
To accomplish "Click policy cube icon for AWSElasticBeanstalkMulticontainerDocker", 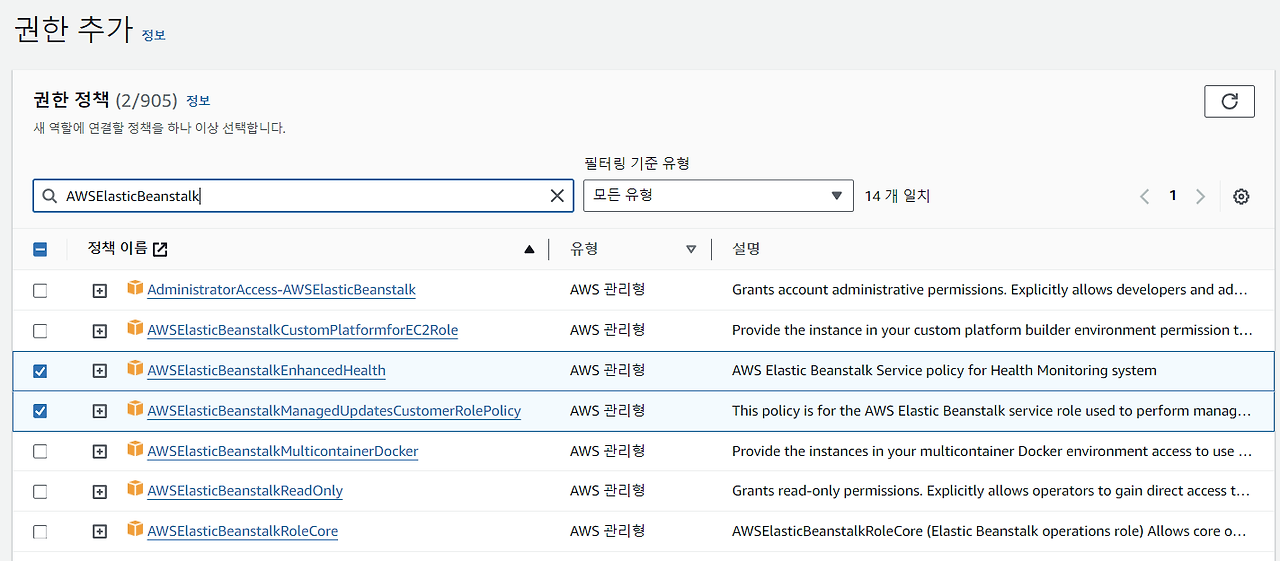I will 135,449.
